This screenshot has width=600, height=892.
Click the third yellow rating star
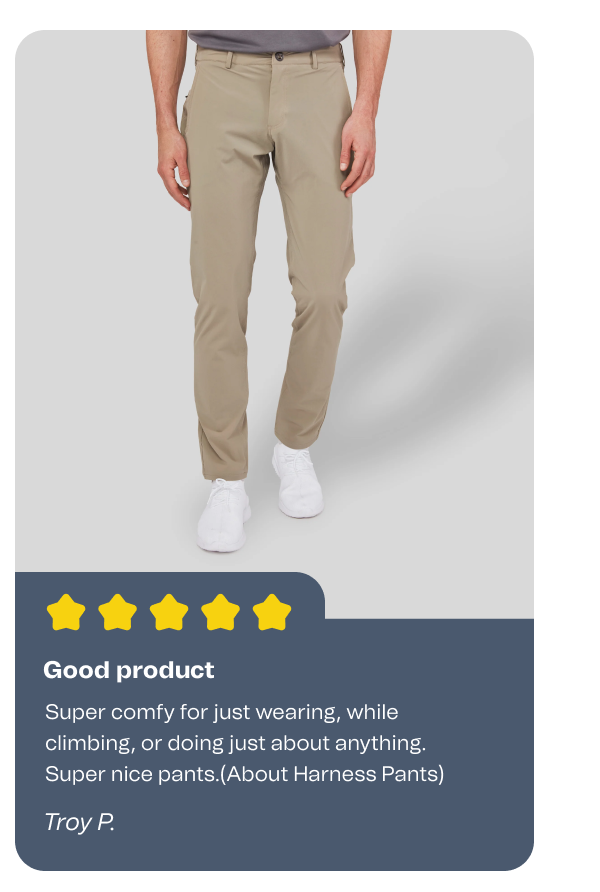coord(169,612)
